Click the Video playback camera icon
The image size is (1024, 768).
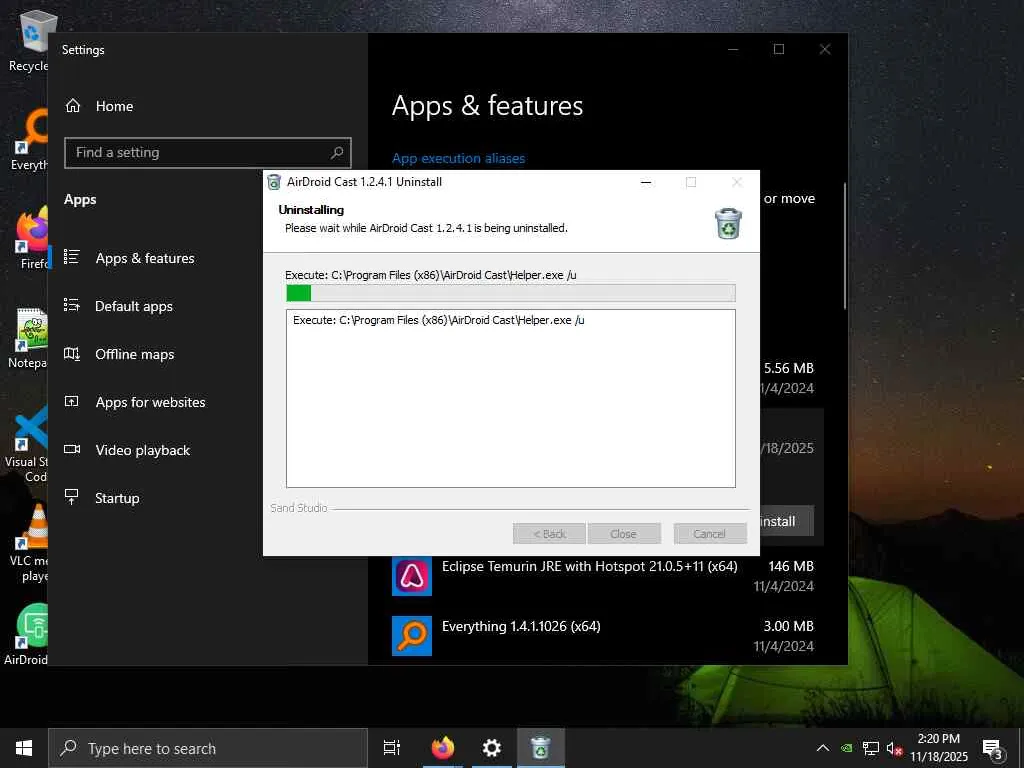[72, 449]
